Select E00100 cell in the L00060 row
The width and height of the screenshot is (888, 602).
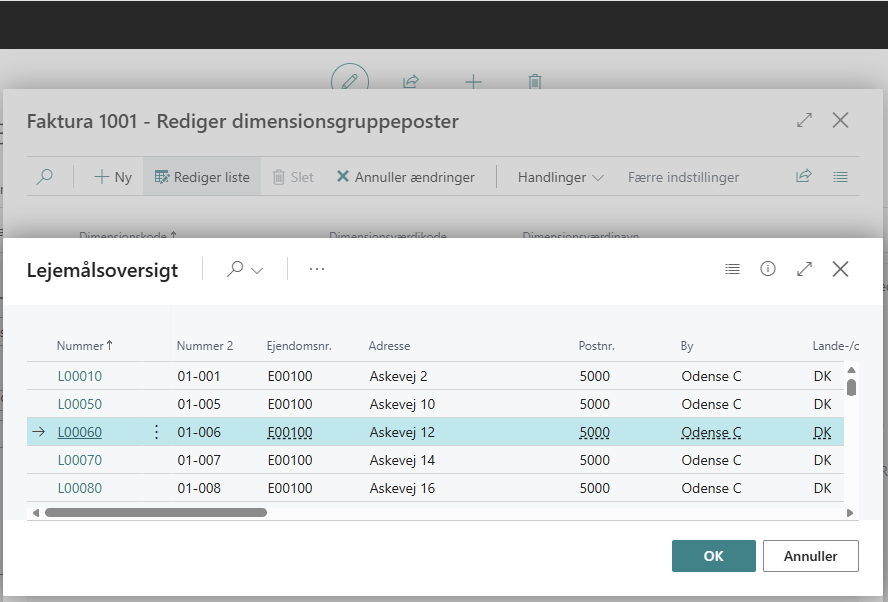pyautogui.click(x=290, y=432)
